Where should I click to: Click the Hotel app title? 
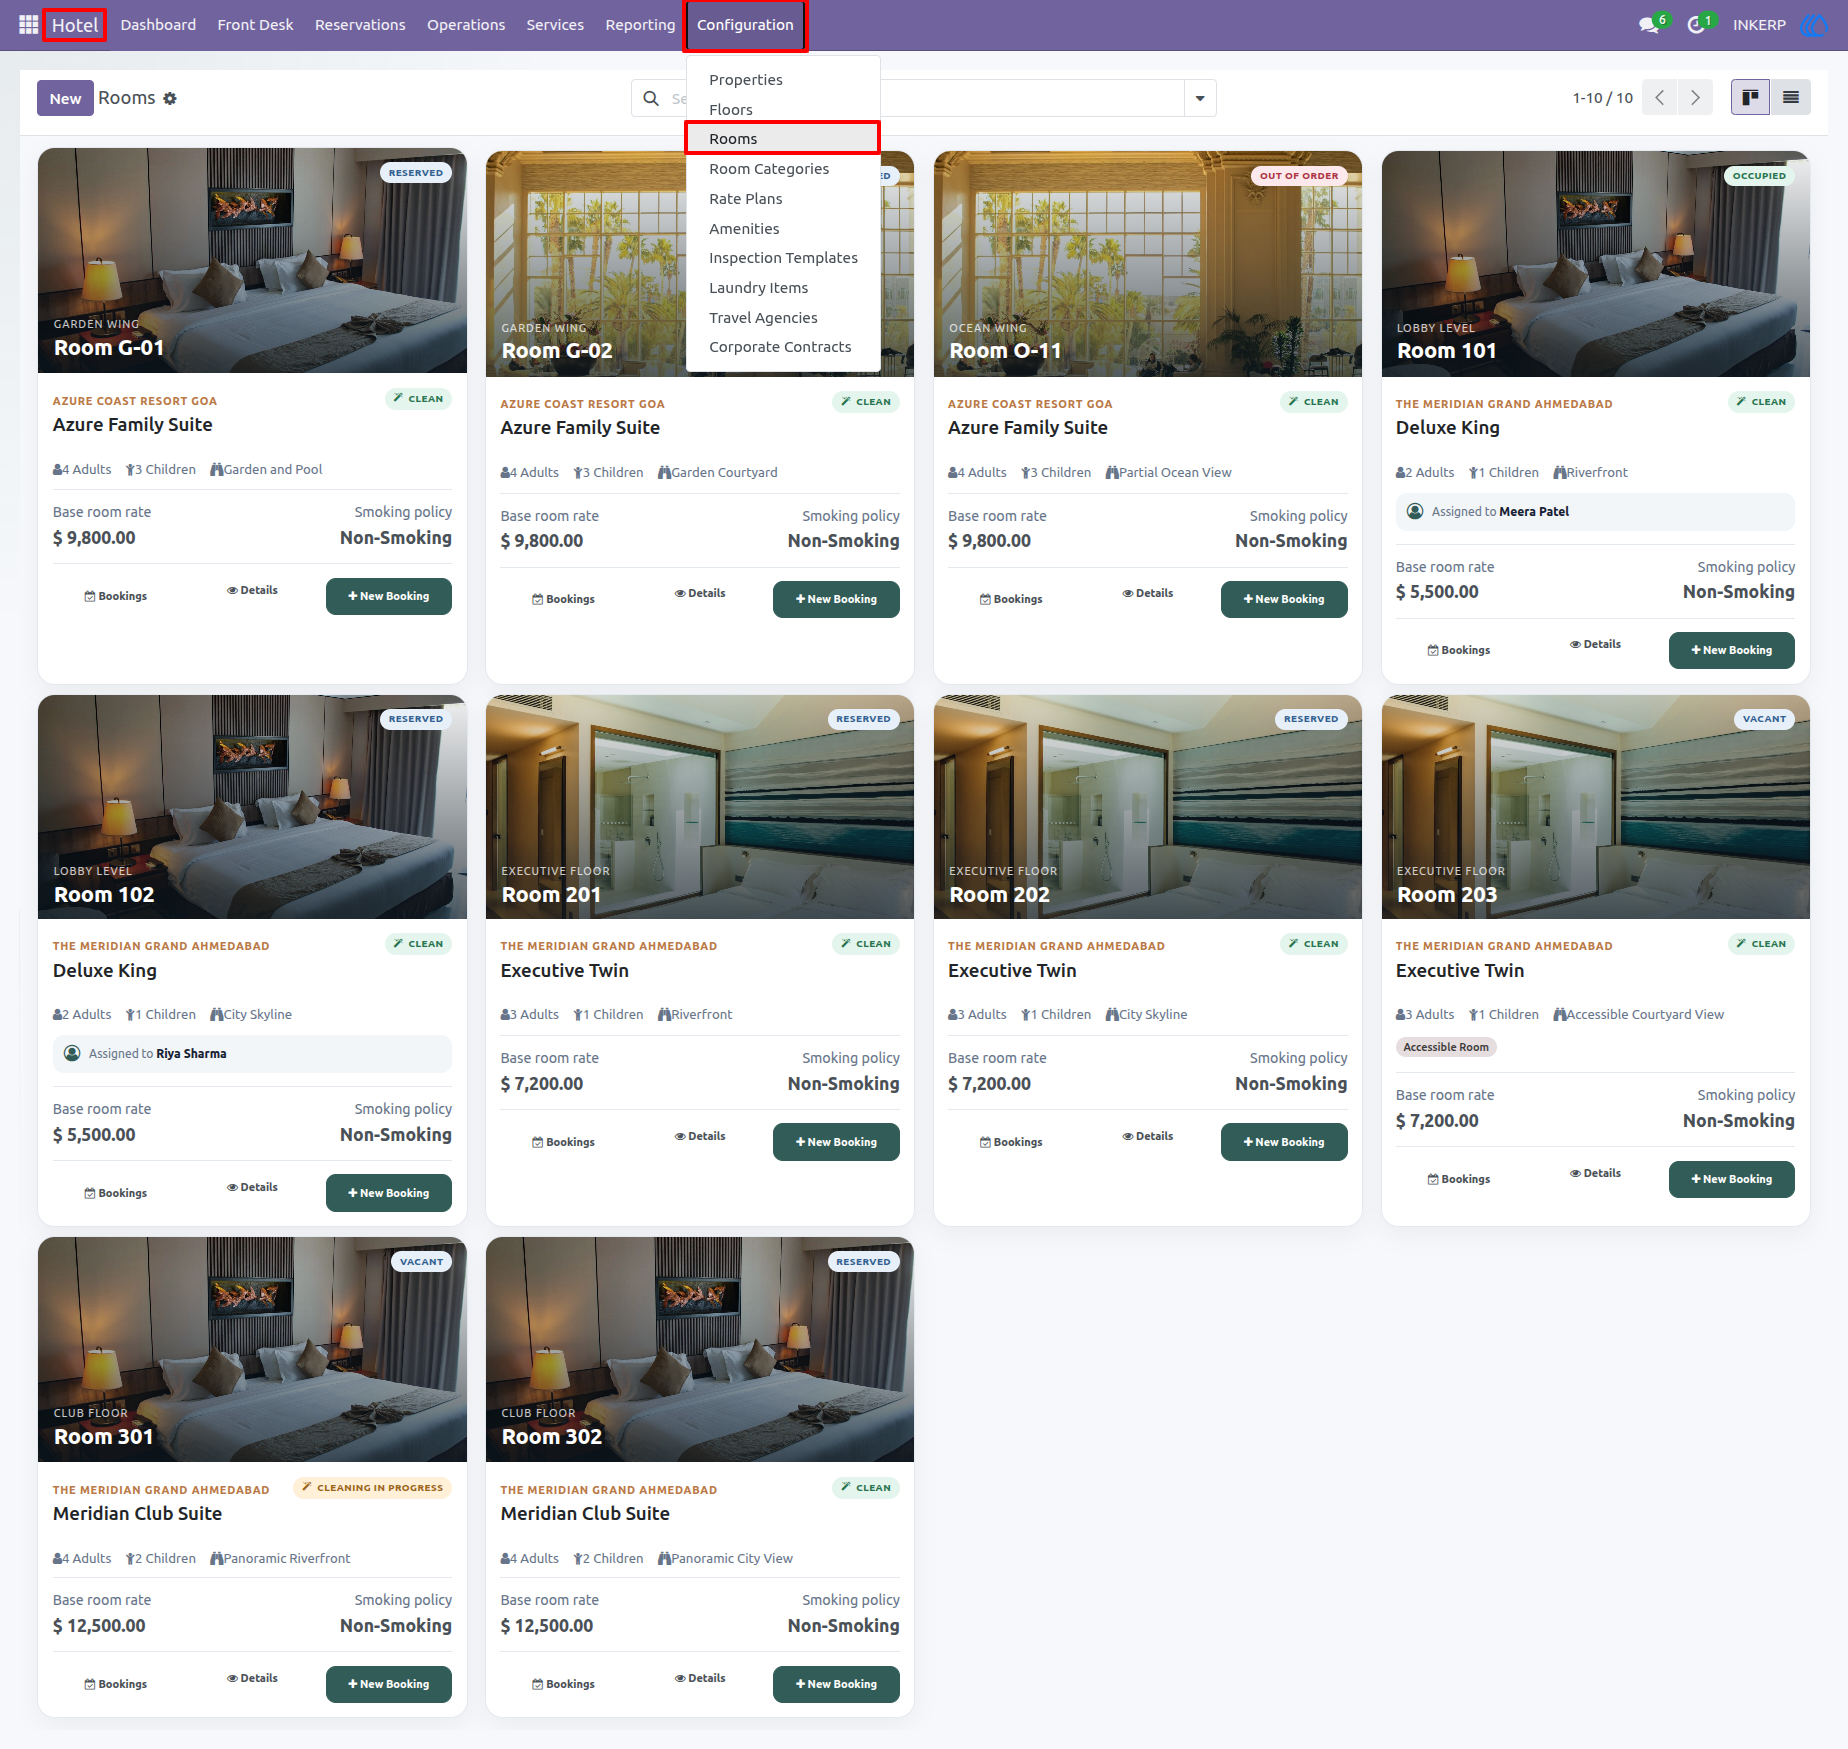[x=75, y=25]
